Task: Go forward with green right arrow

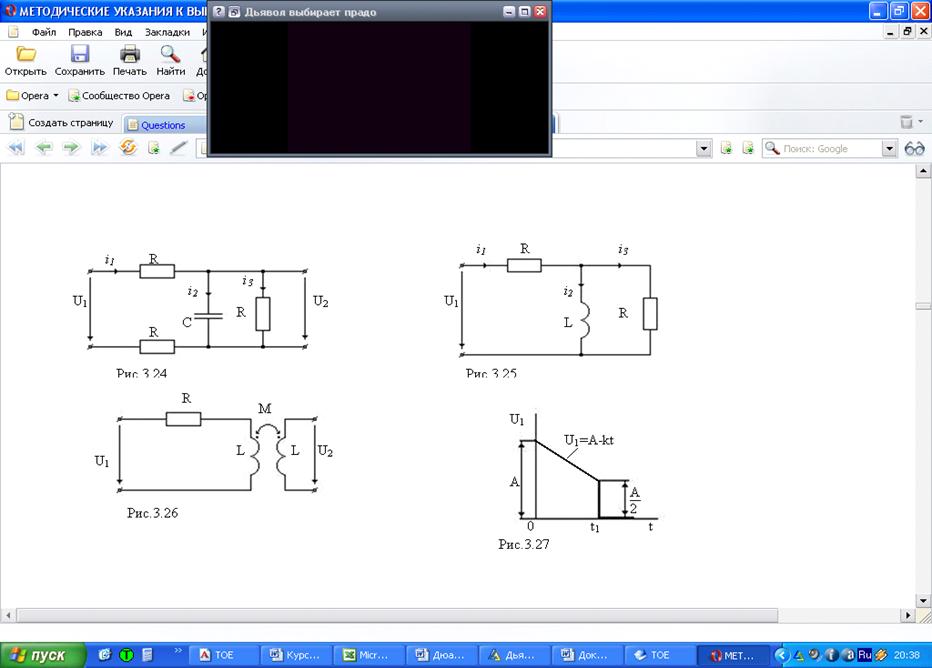Action: click(x=71, y=148)
